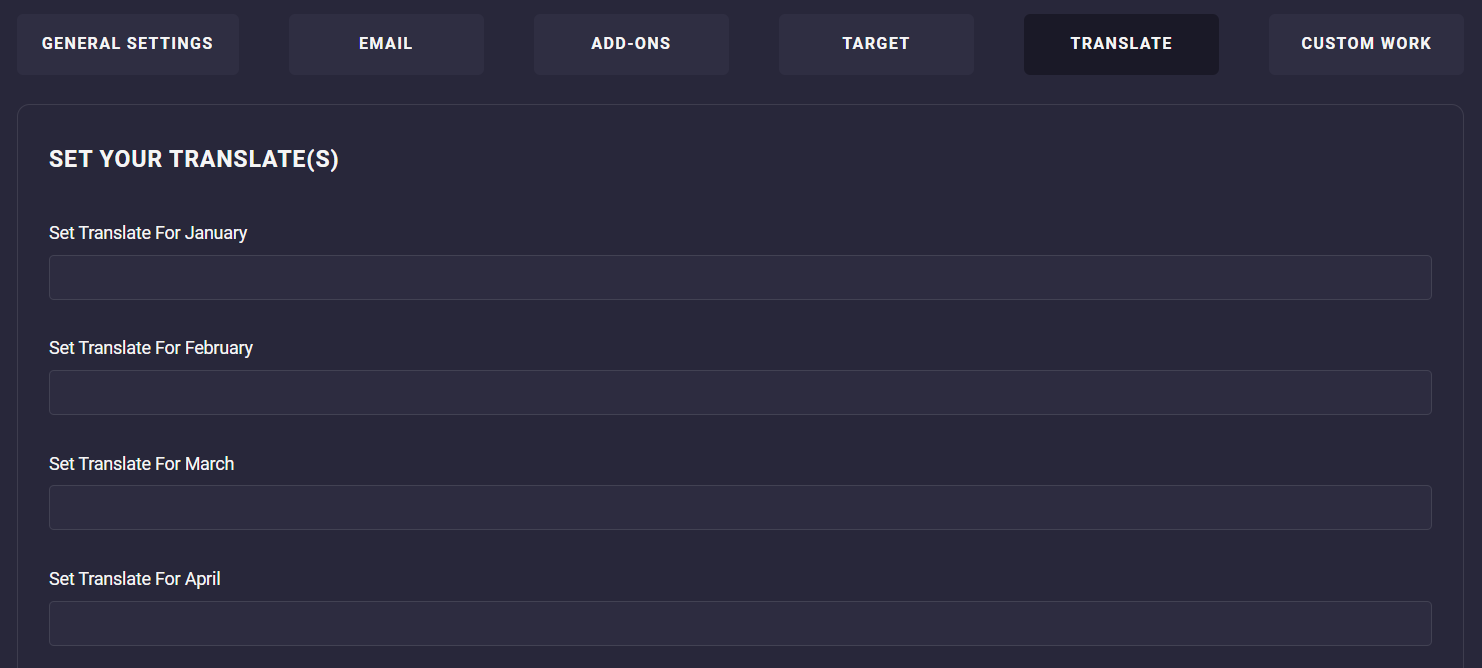Image resolution: width=1482 pixels, height=668 pixels.
Task: Place cursor in the first month's translate box
Action: click(x=740, y=277)
